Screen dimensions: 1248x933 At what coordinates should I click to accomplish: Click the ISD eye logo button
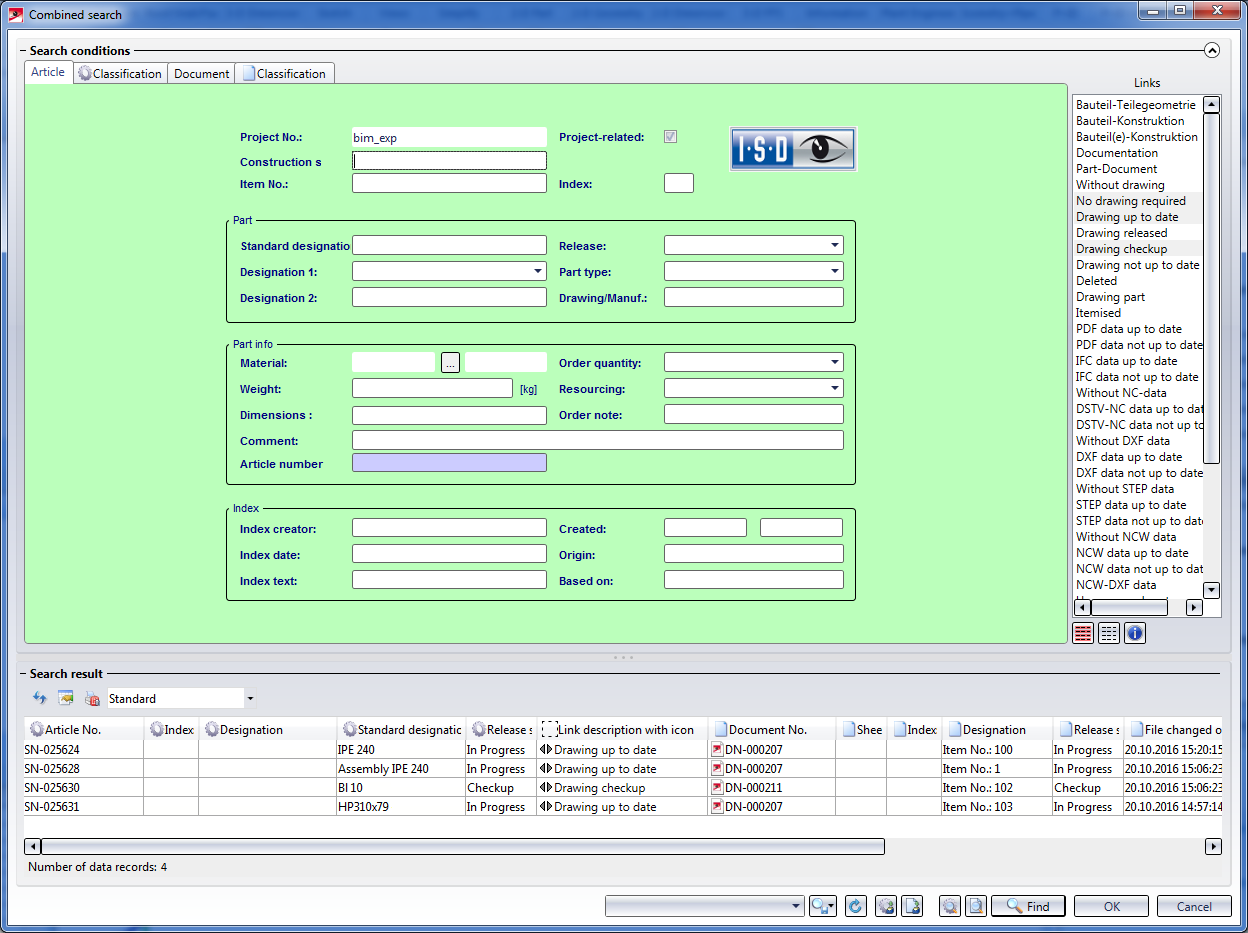tap(793, 149)
